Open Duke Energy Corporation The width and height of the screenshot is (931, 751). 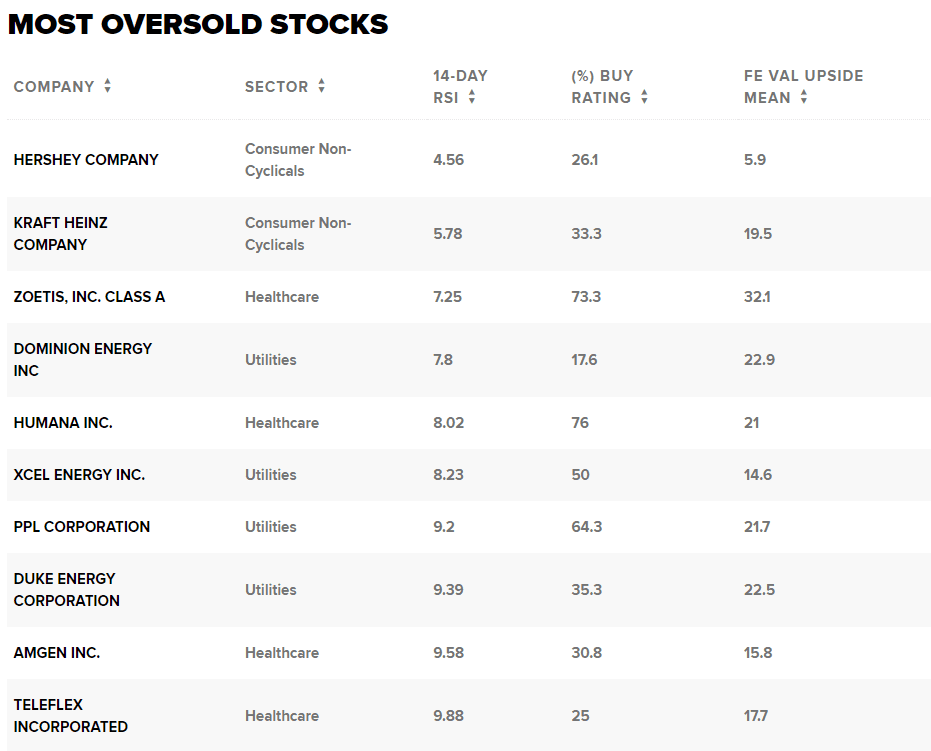point(66,590)
